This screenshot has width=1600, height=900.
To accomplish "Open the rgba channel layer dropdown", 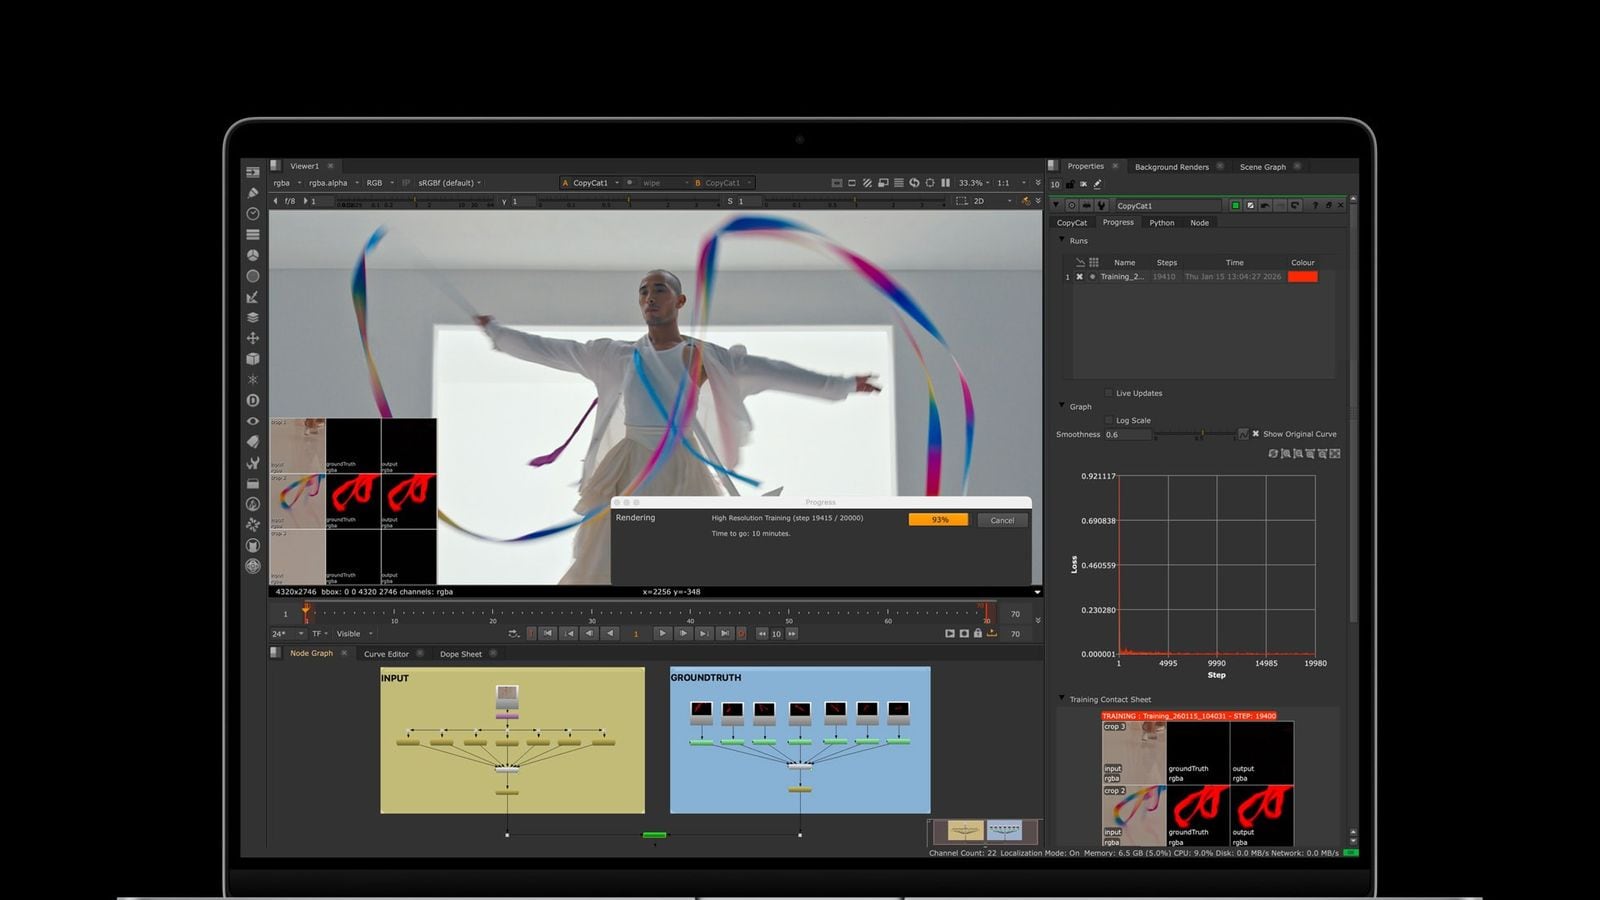I will coord(288,183).
